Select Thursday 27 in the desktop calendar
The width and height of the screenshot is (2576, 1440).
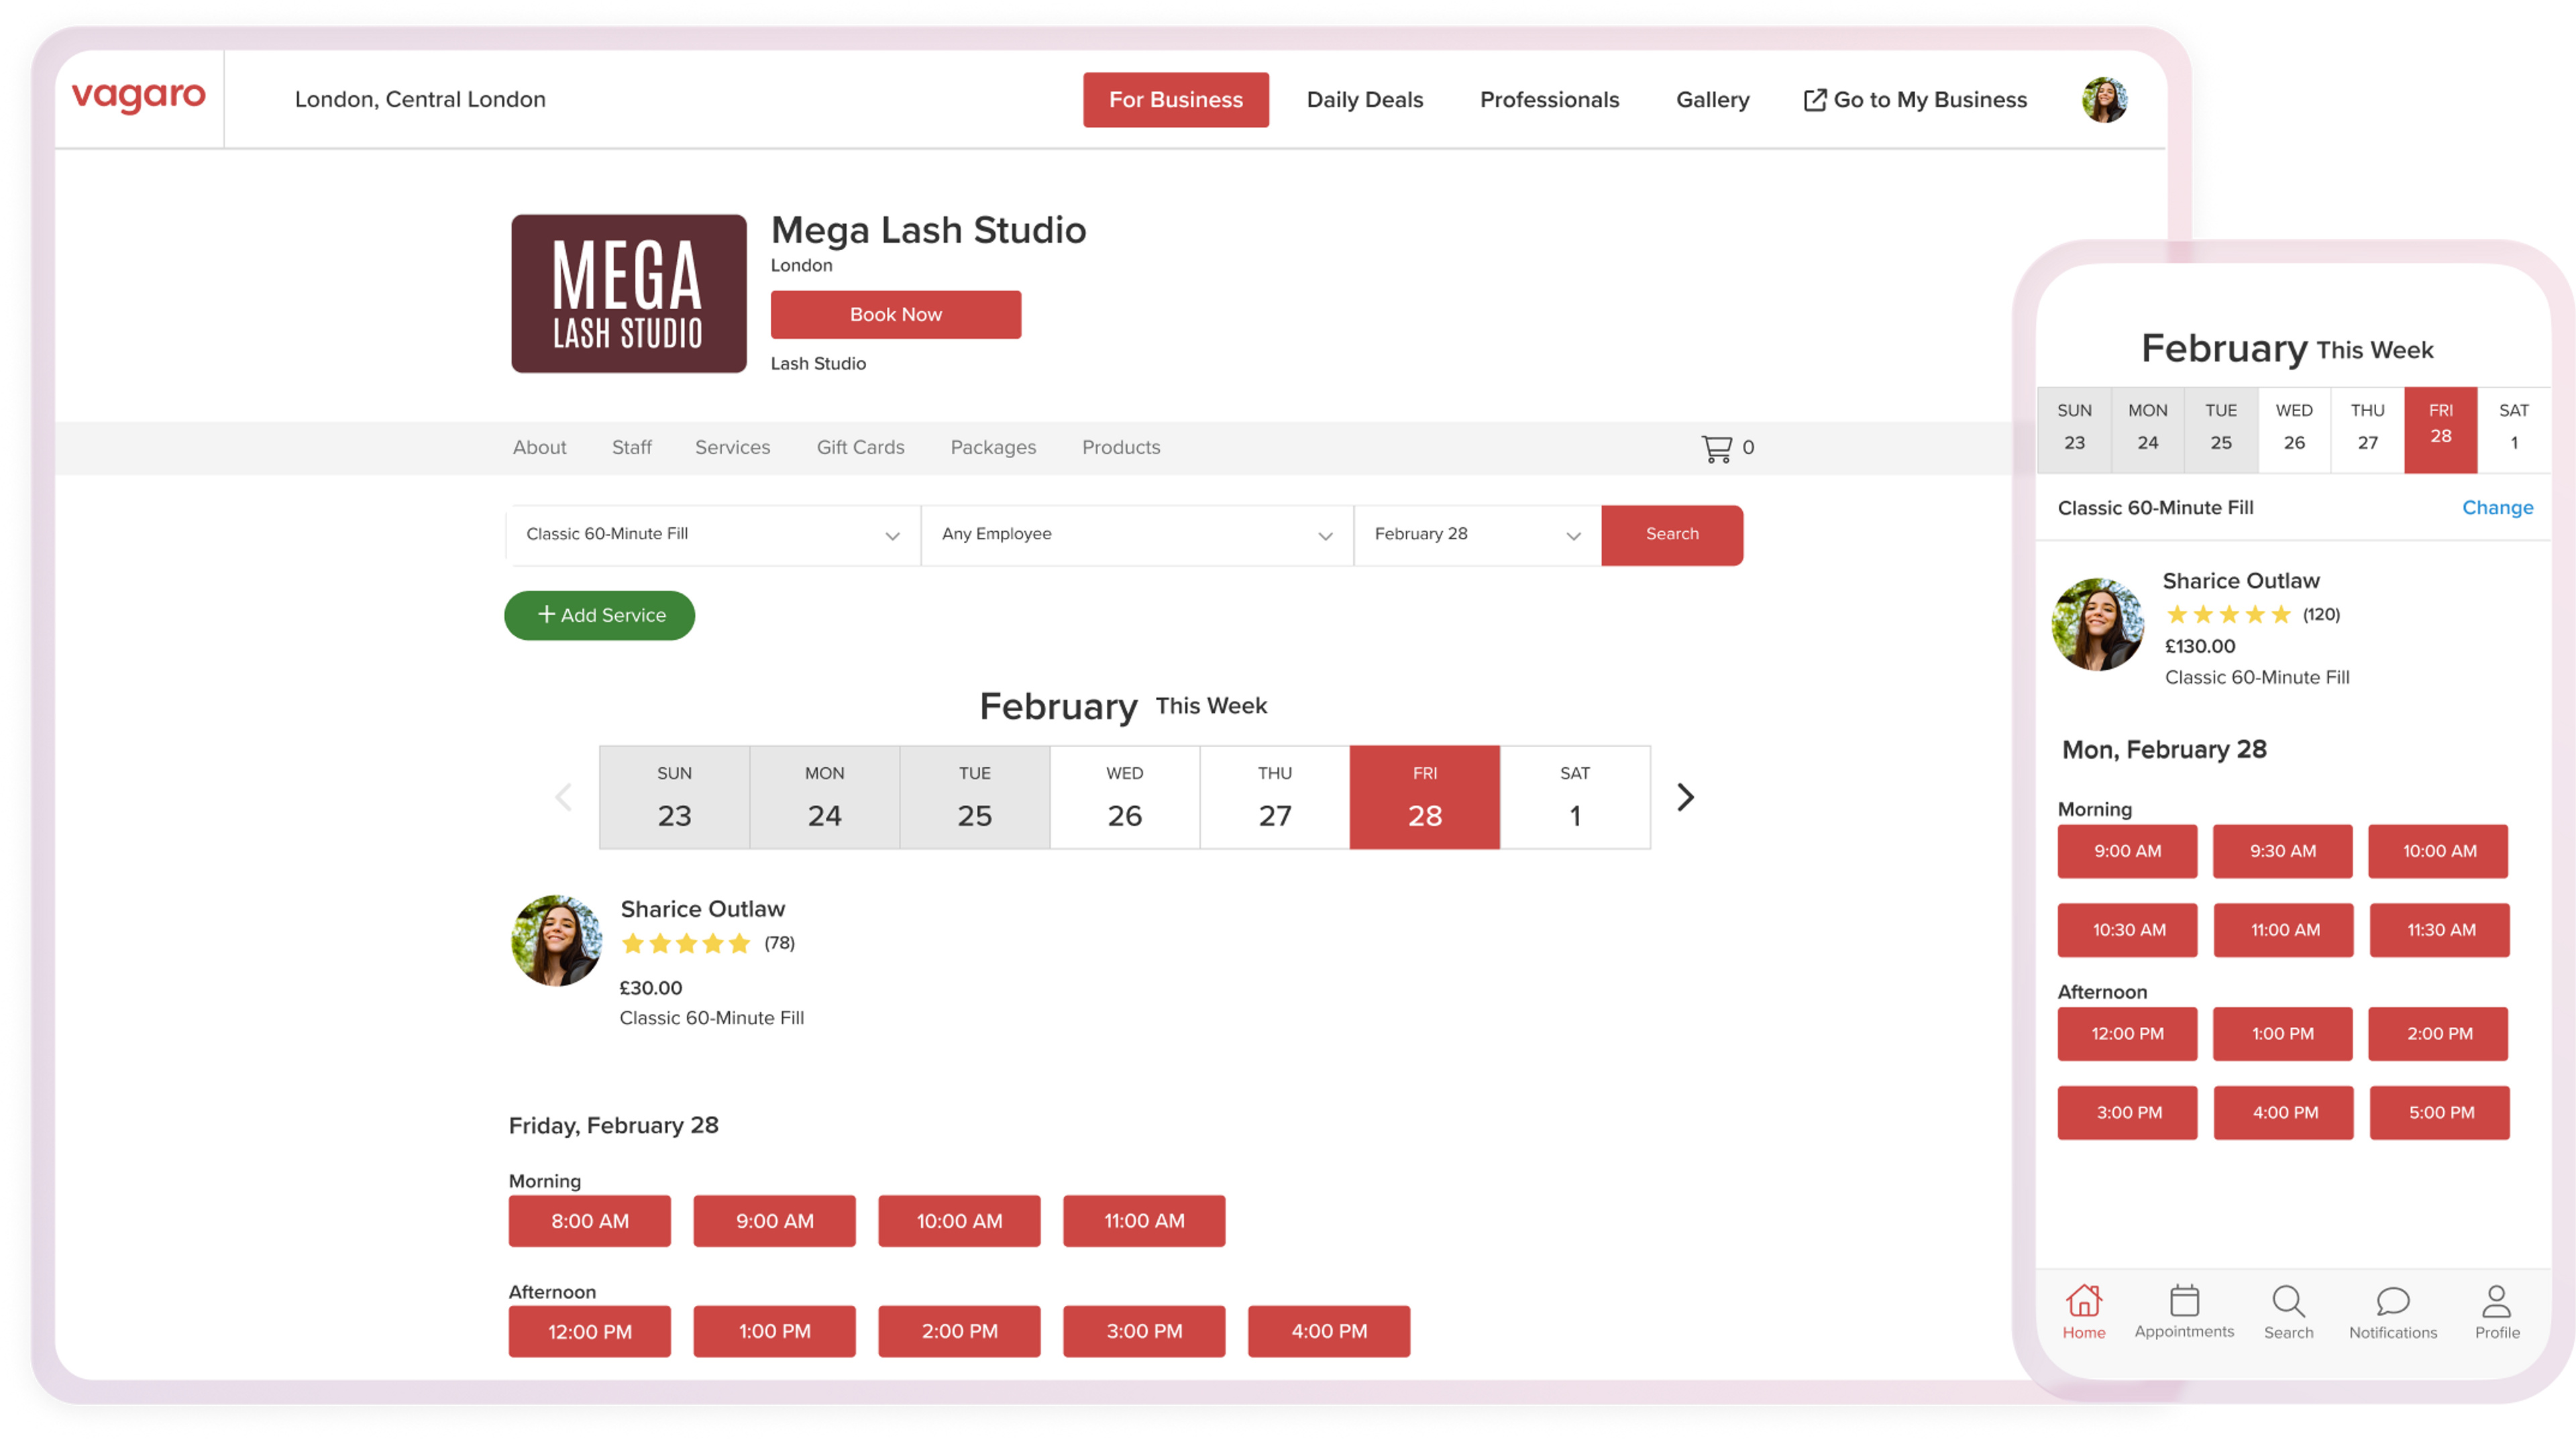pos(1274,797)
